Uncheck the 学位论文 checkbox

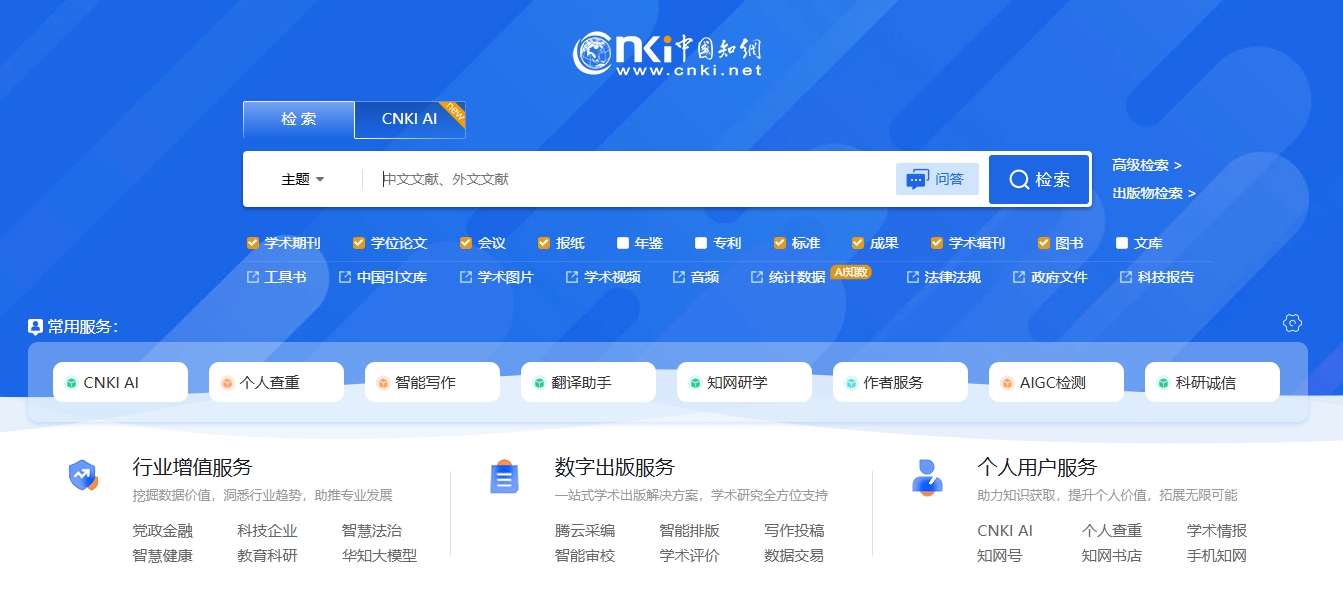coord(359,243)
